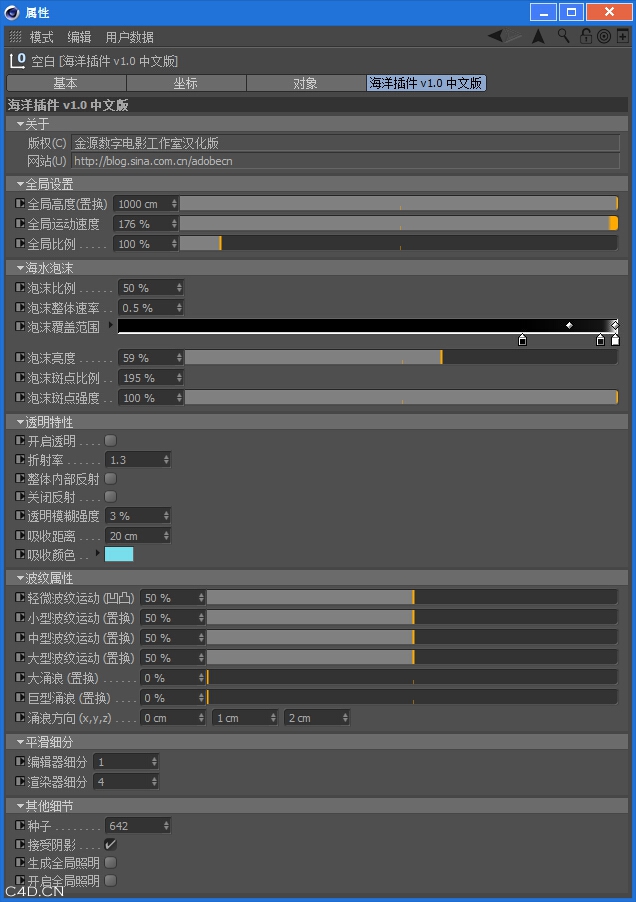Collapse the 平滑细分 section
636x902 pixels.
pos(20,742)
